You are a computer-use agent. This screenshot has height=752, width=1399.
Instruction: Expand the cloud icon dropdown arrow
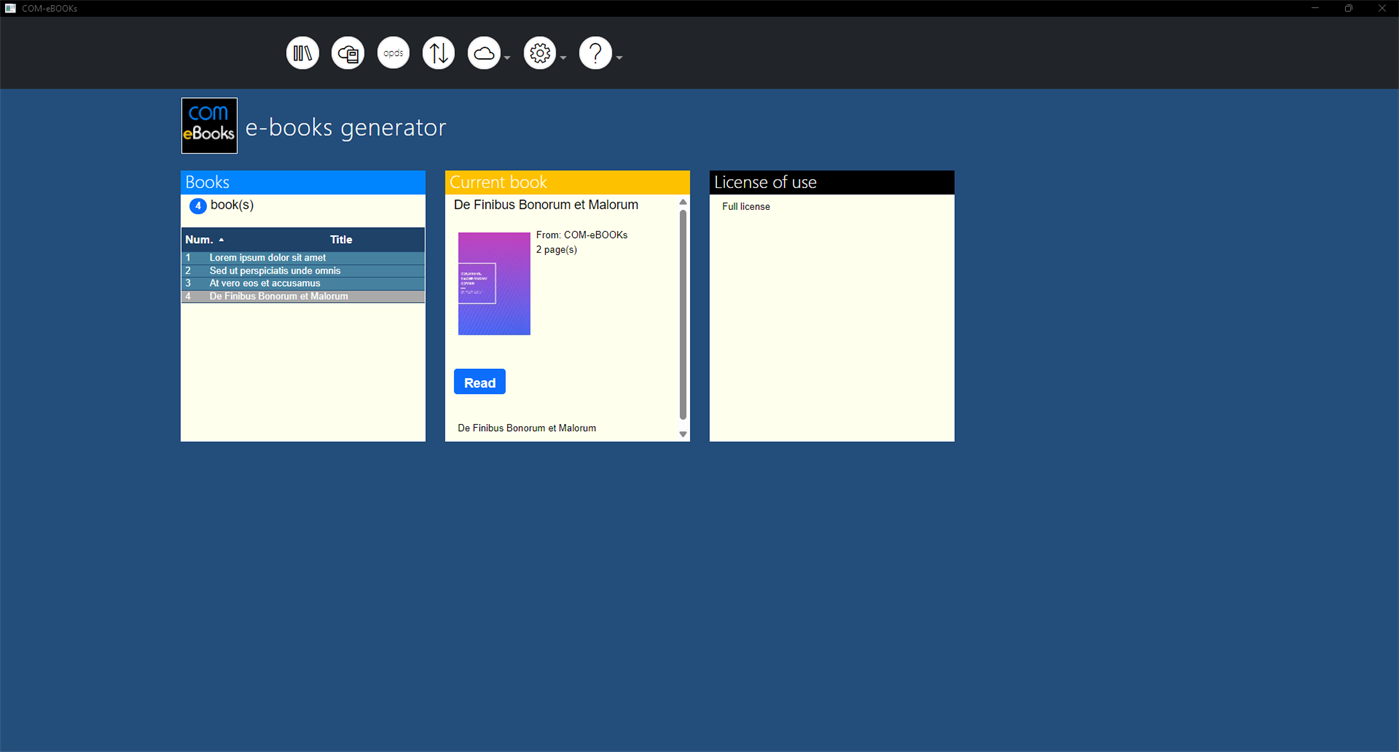coord(507,57)
